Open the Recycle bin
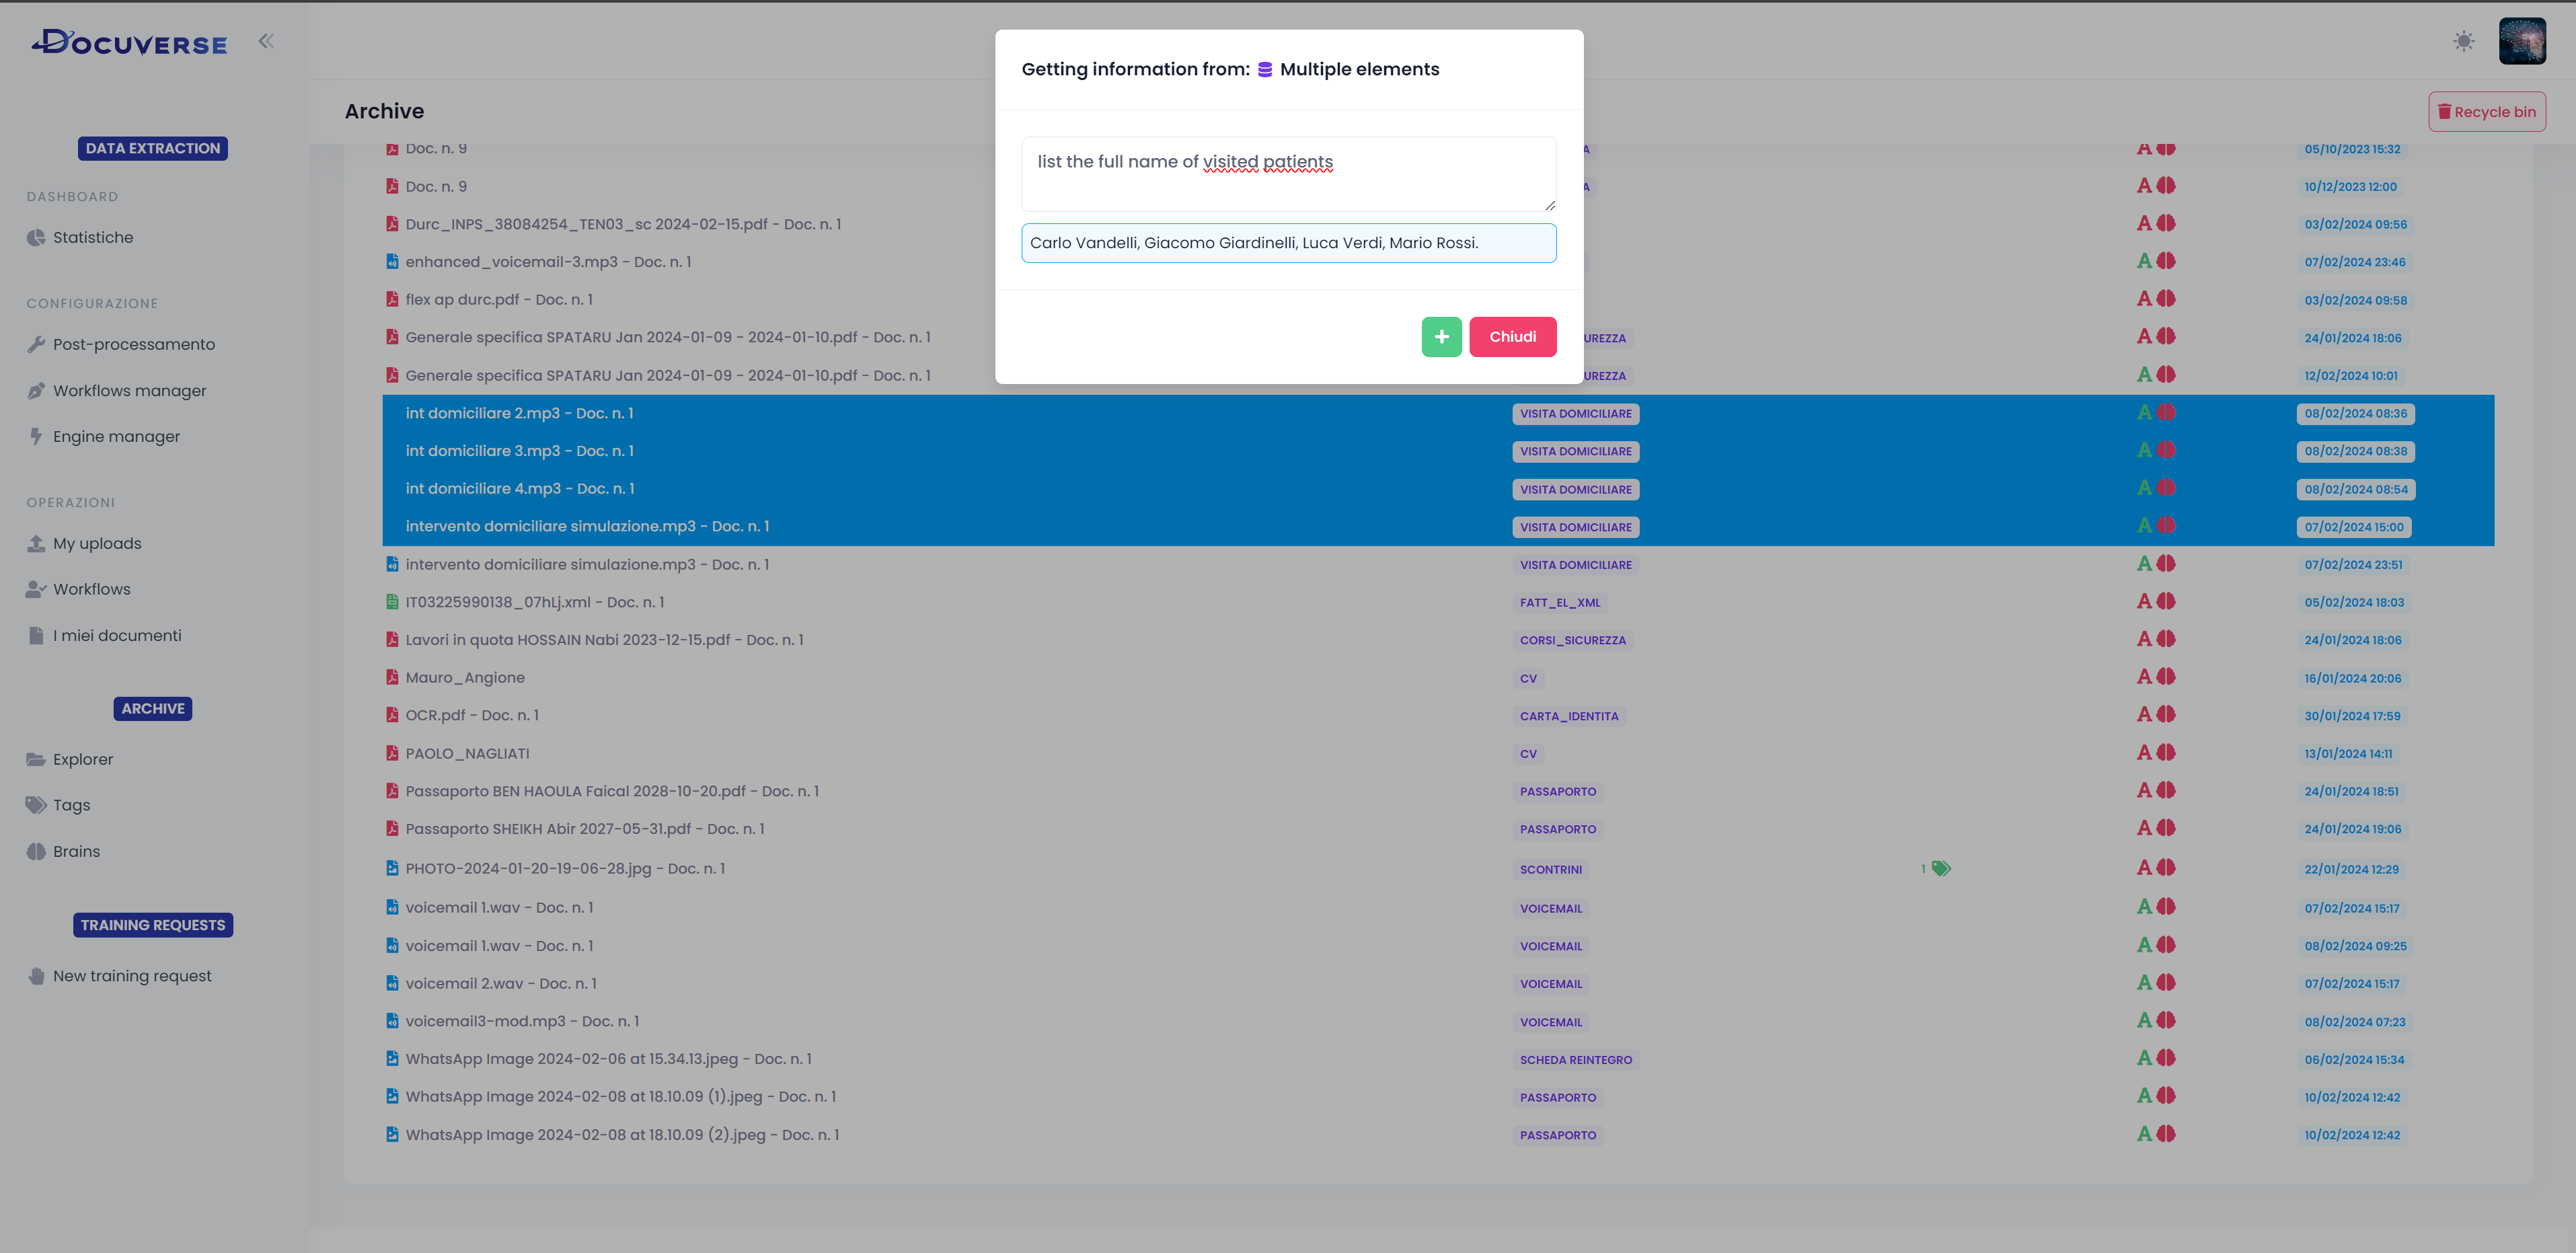This screenshot has height=1253, width=2576. tap(2486, 112)
